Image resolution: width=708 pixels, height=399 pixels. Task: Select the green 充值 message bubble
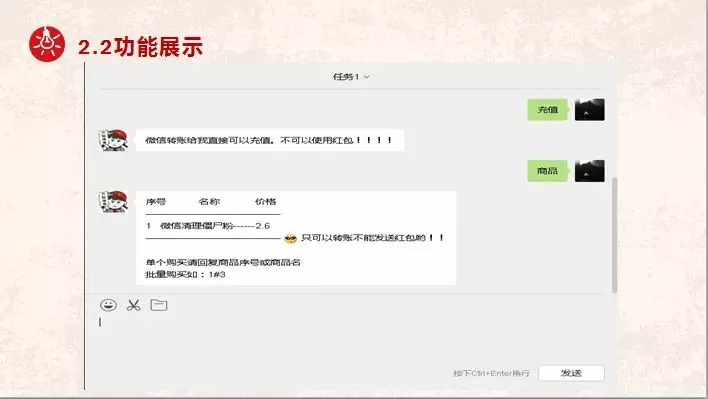tap(547, 110)
